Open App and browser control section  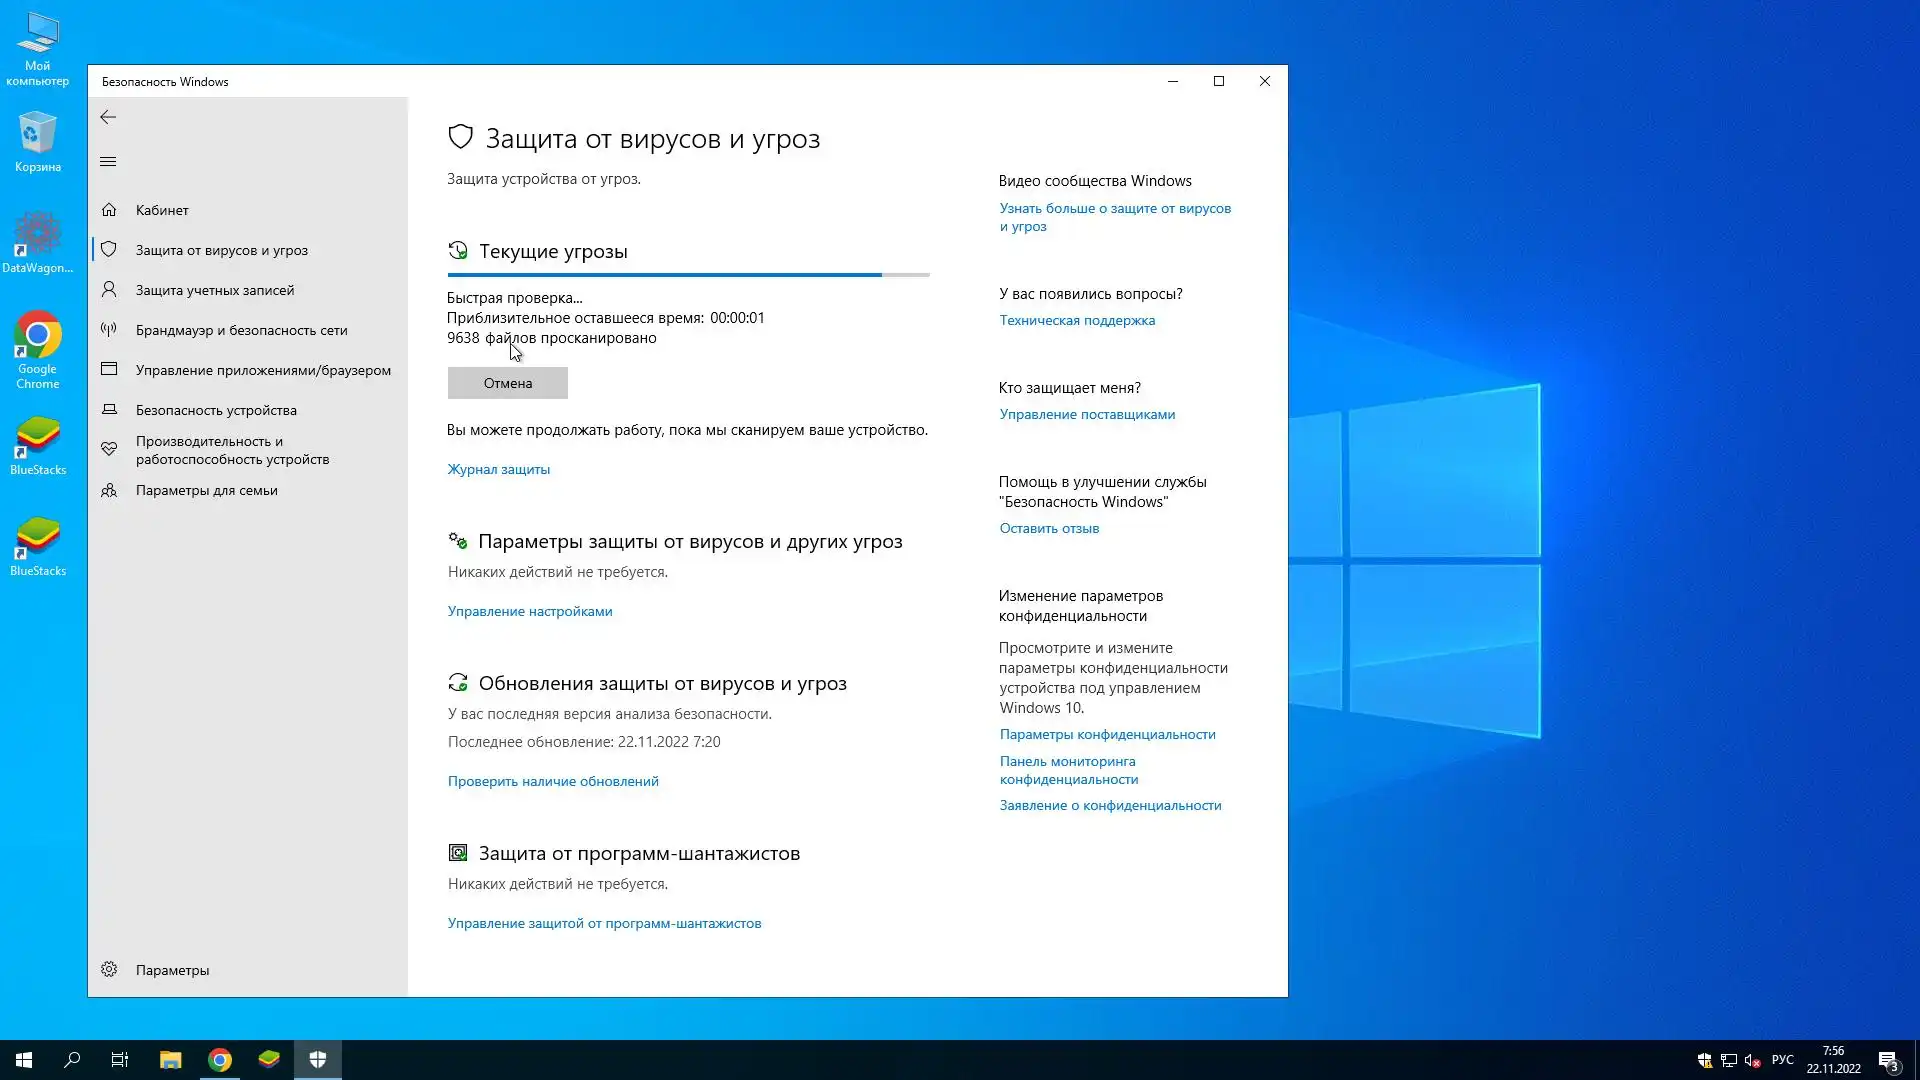[262, 370]
